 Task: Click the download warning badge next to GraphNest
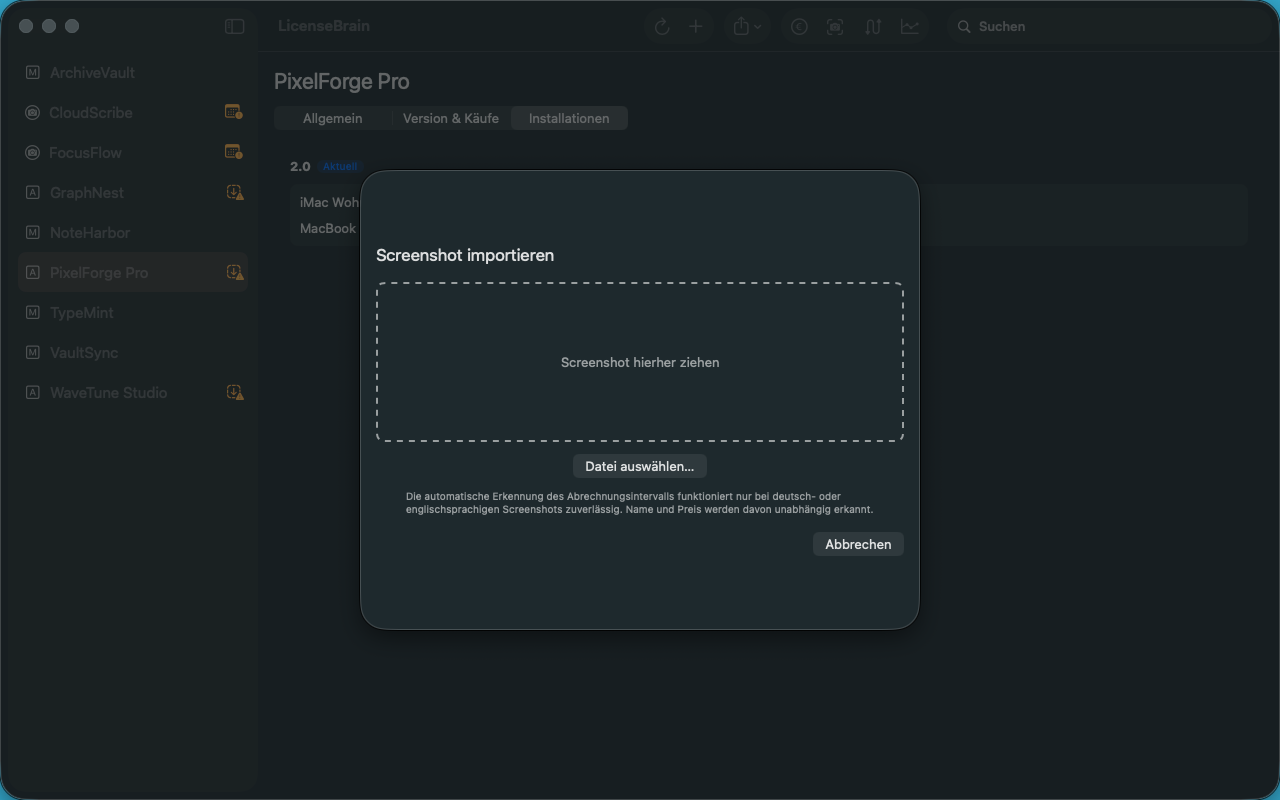coord(234,192)
